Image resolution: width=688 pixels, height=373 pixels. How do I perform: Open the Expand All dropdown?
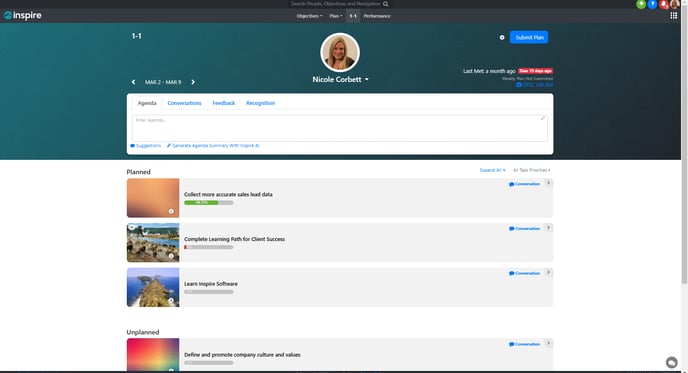492,170
